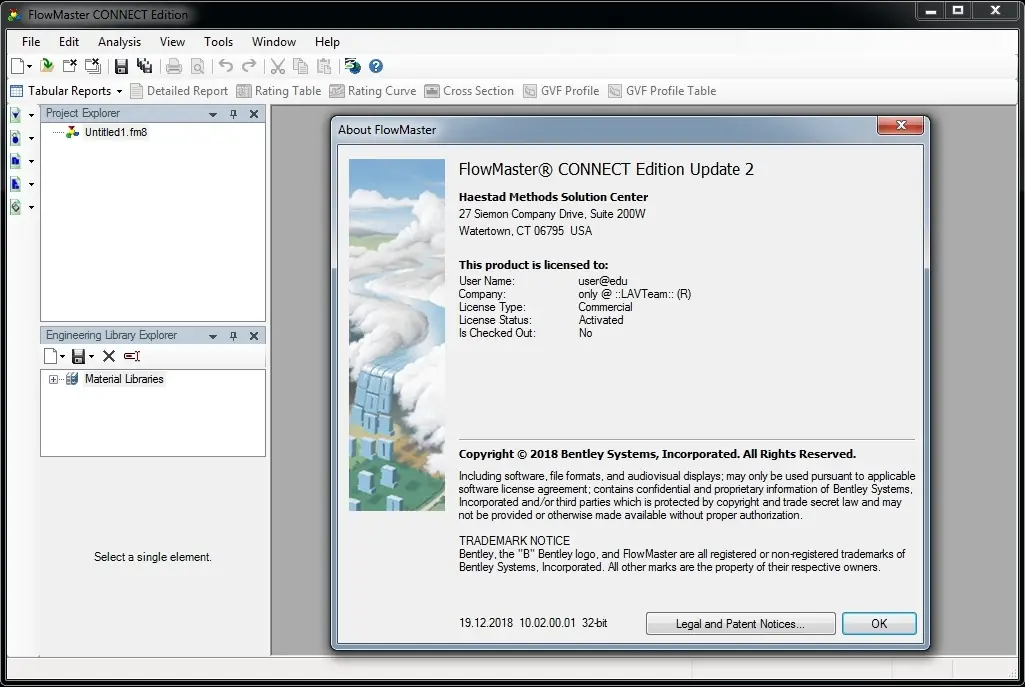This screenshot has width=1025, height=687.
Task: Open the Edit menu
Action: click(x=69, y=42)
